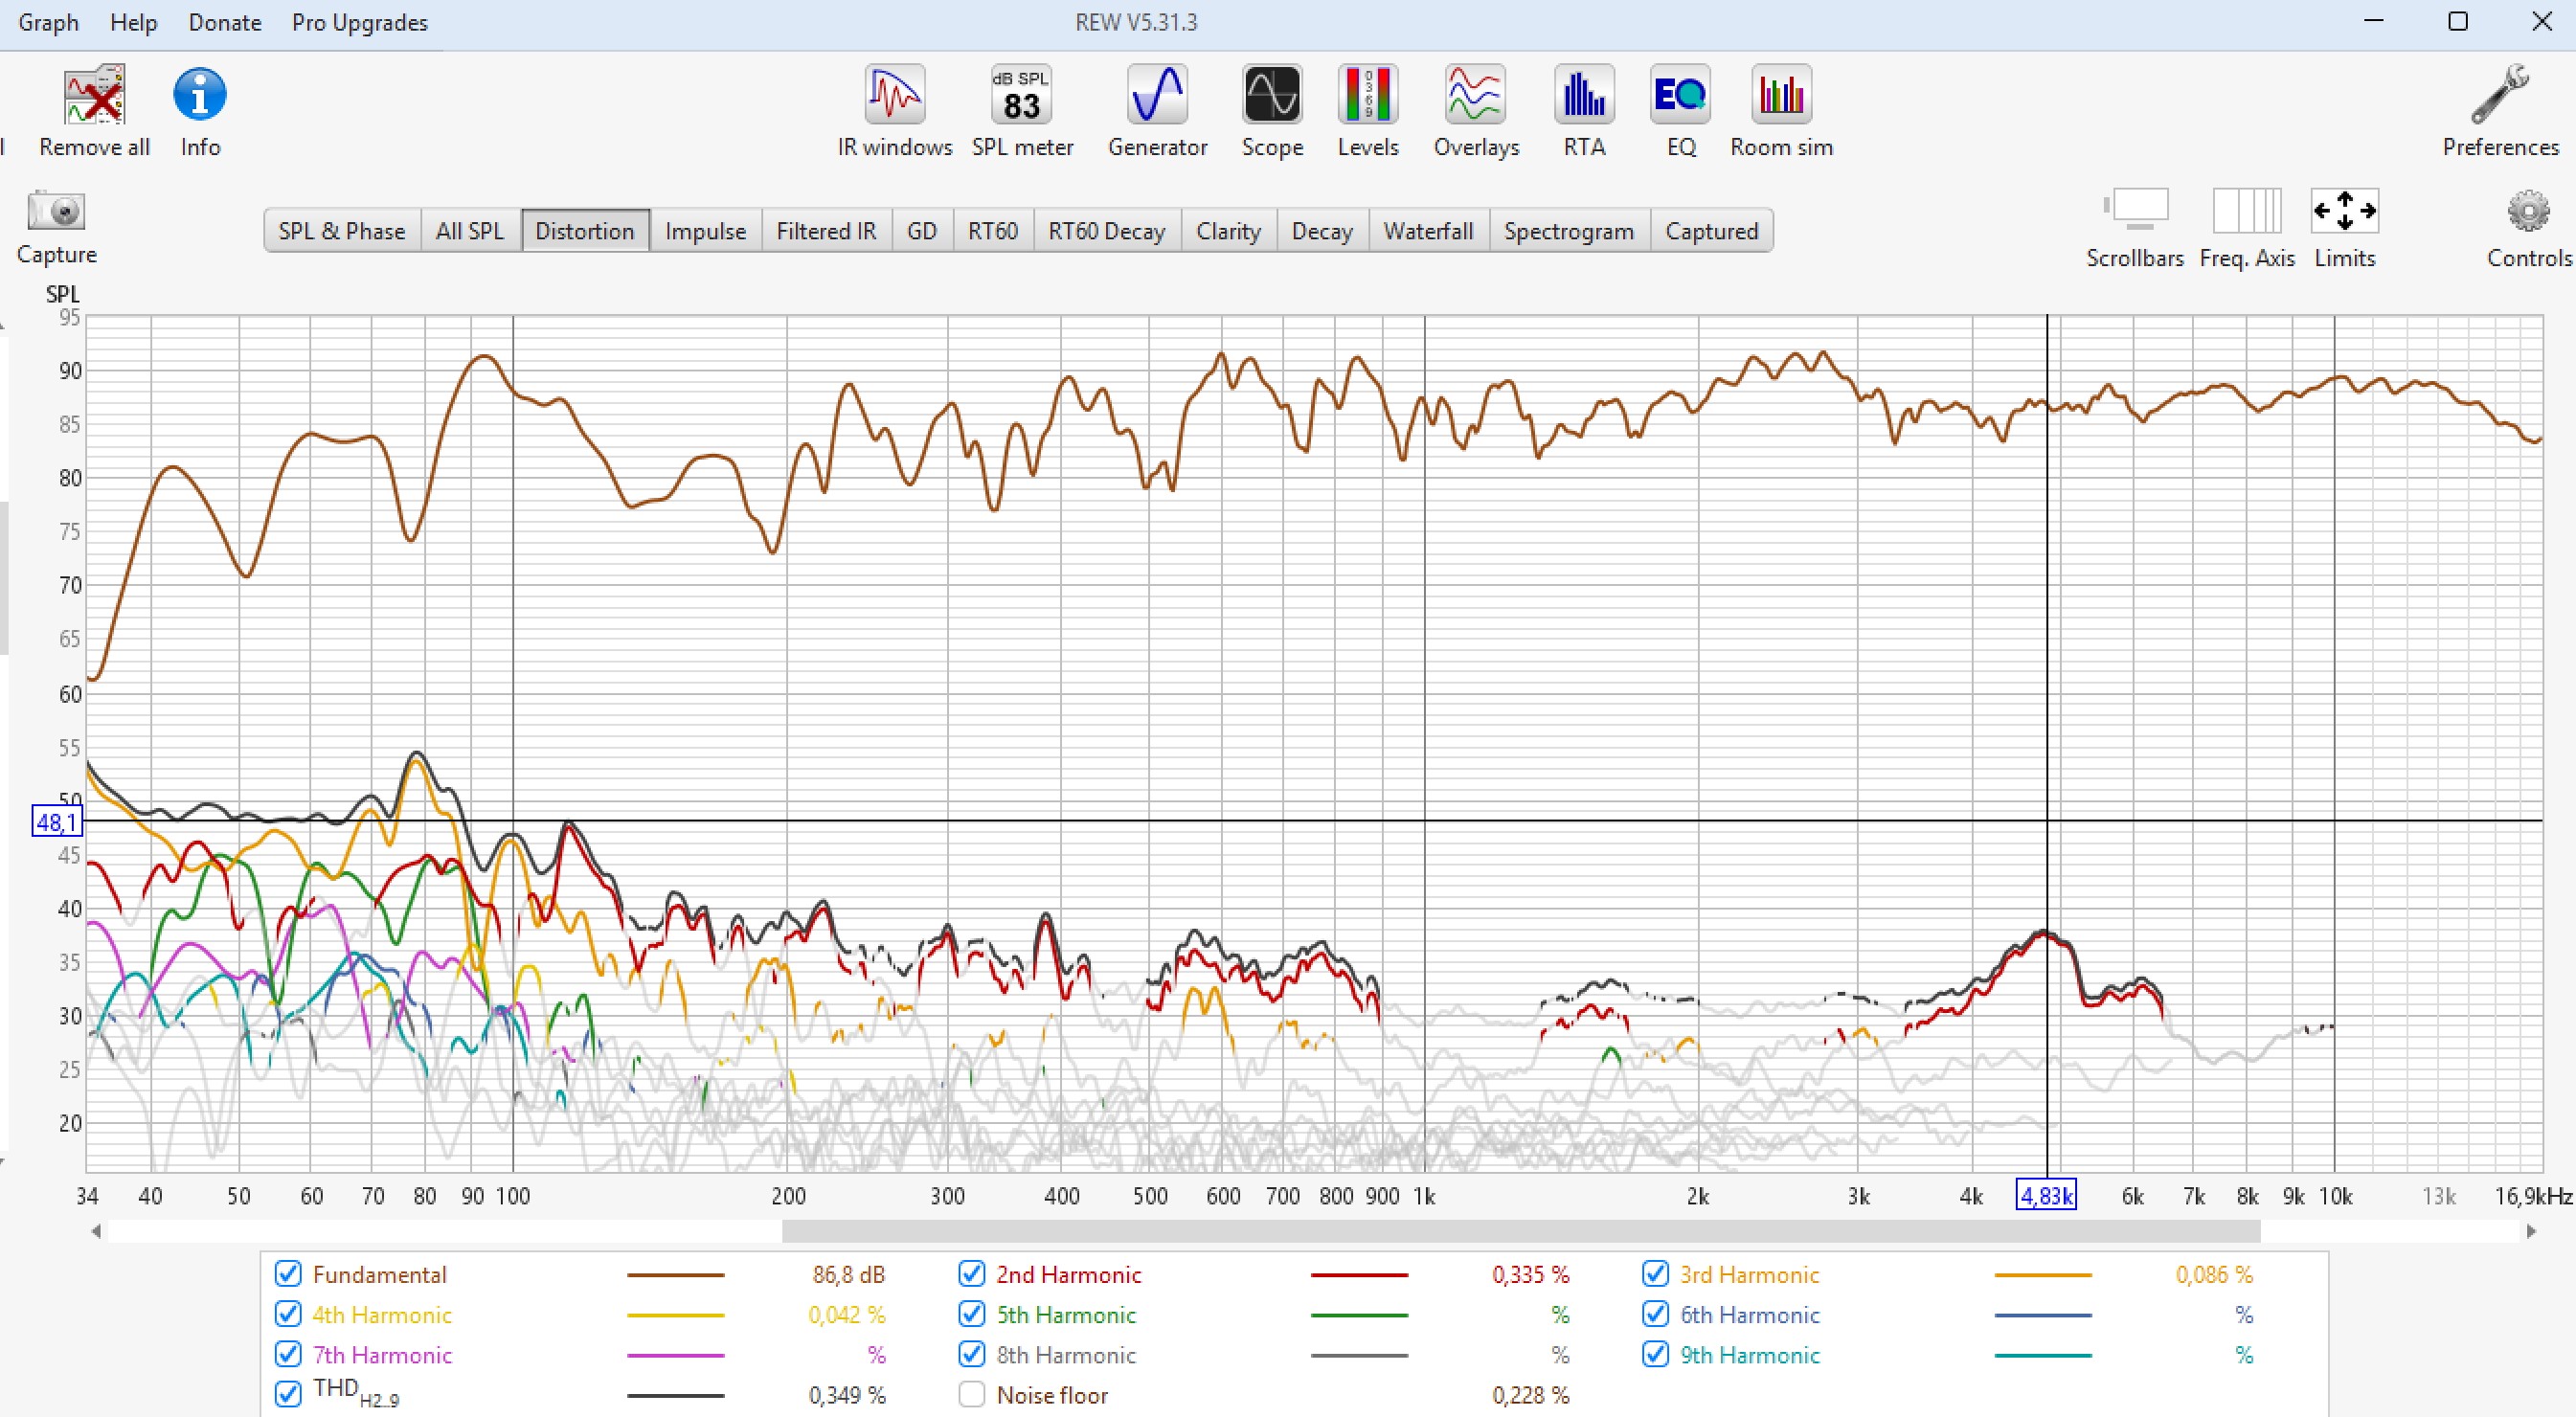Viewport: 2576px width, 1417px height.
Task: Click the 9th Harmonic teal line swatch
Action: pyautogui.click(x=2043, y=1355)
